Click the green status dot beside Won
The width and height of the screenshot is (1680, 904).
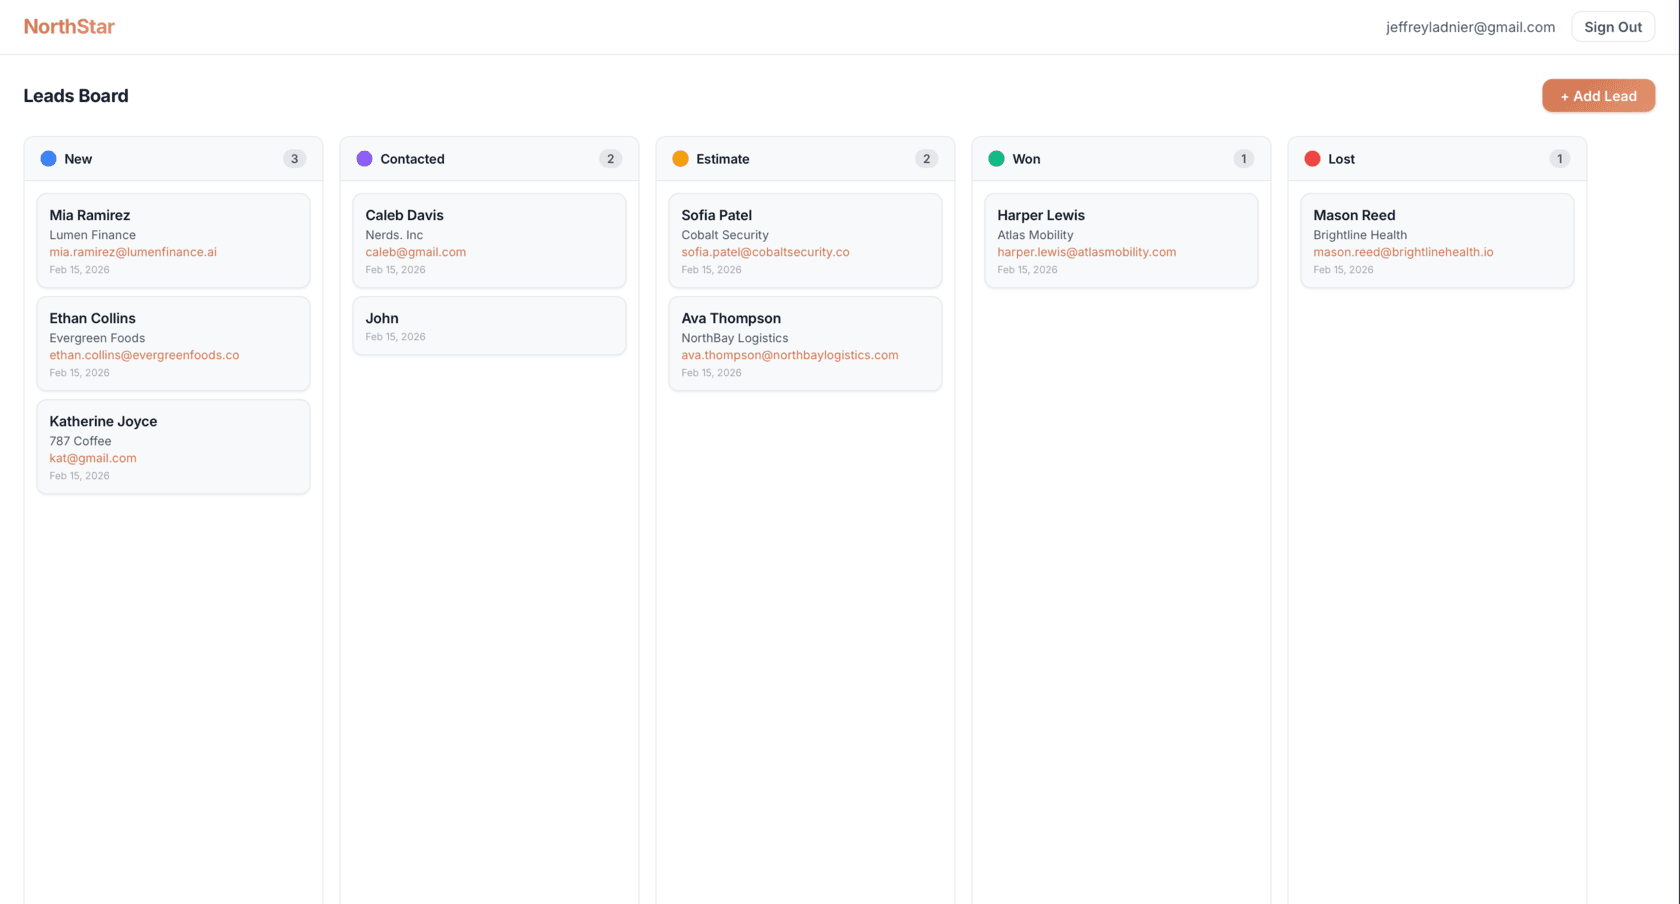[x=996, y=158]
